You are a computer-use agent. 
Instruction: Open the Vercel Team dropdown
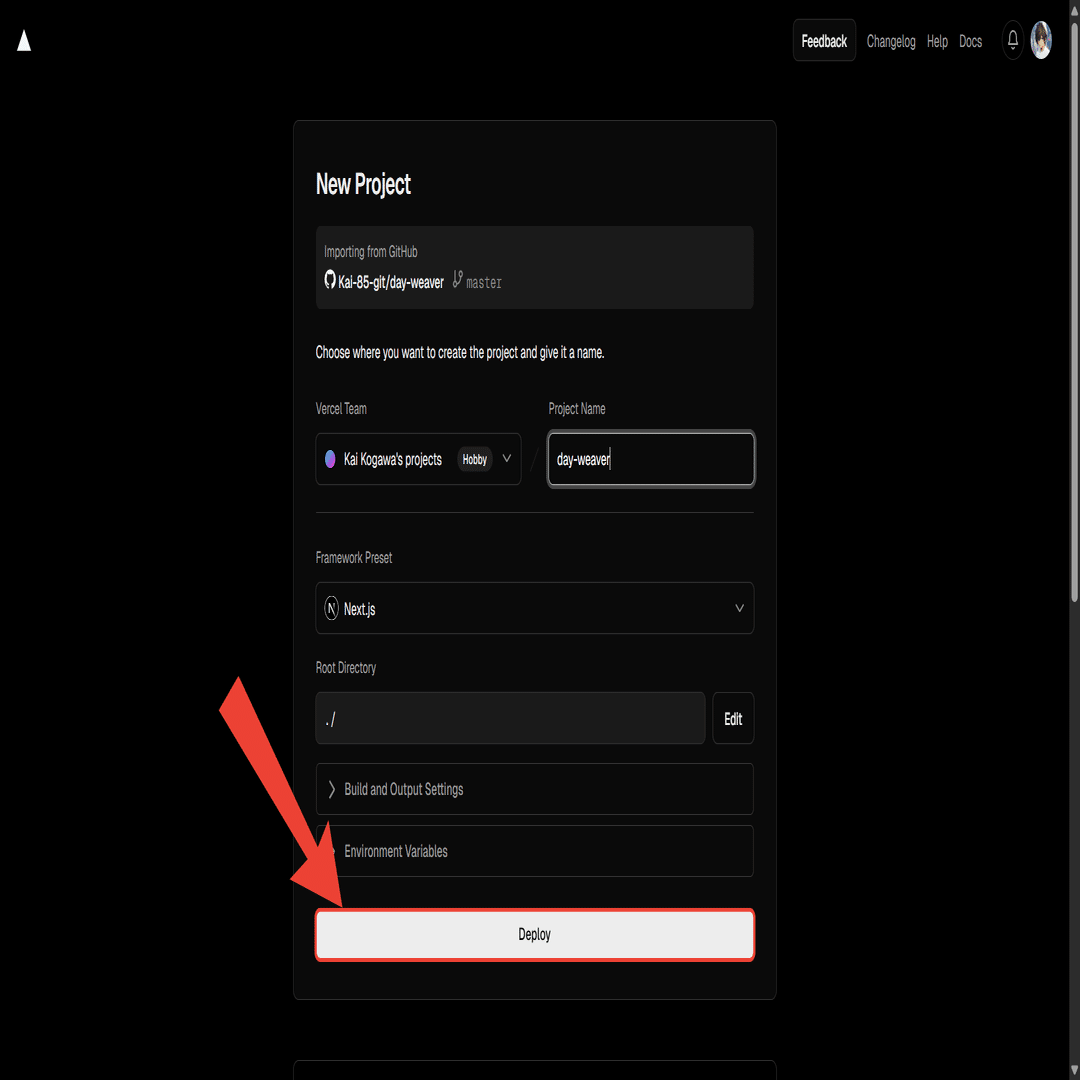coord(418,459)
